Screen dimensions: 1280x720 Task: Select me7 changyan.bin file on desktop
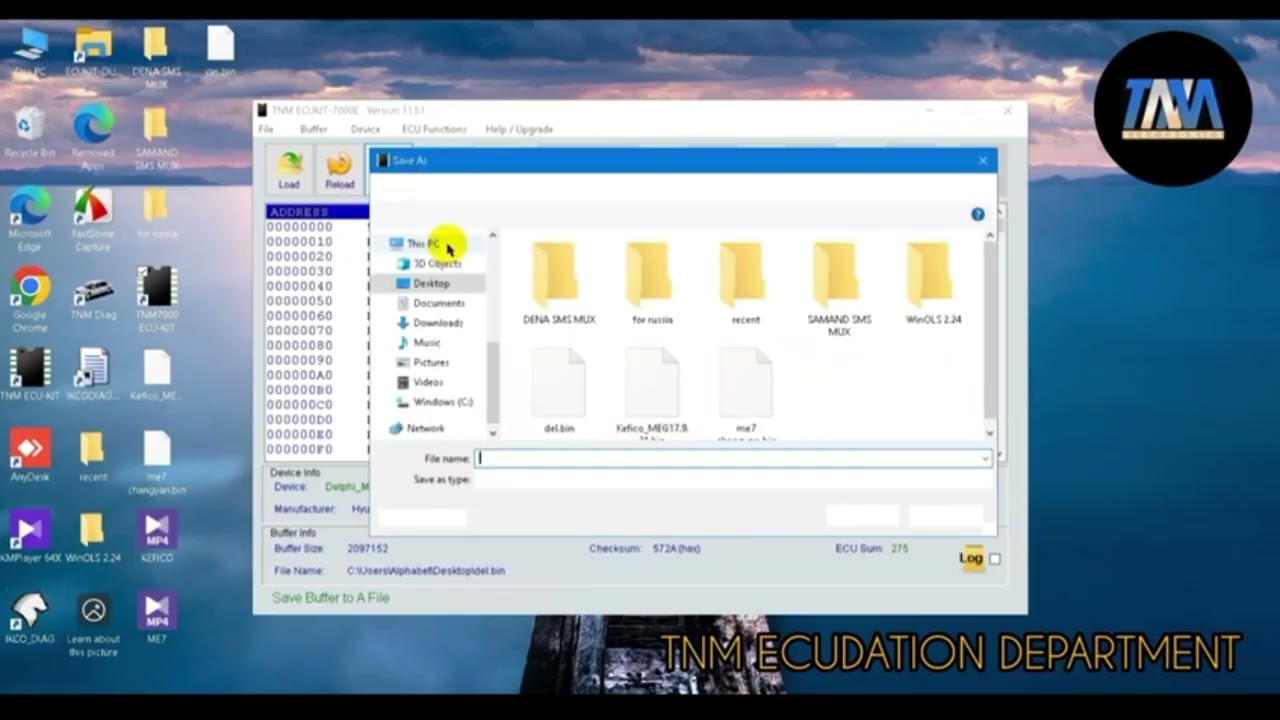point(157,462)
